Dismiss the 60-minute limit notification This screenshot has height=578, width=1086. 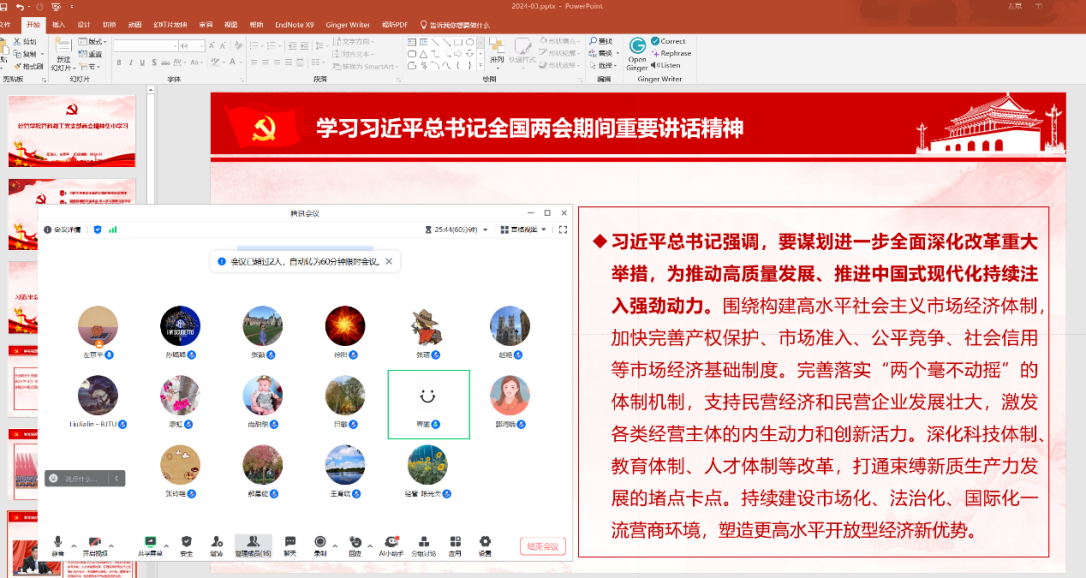coord(389,261)
